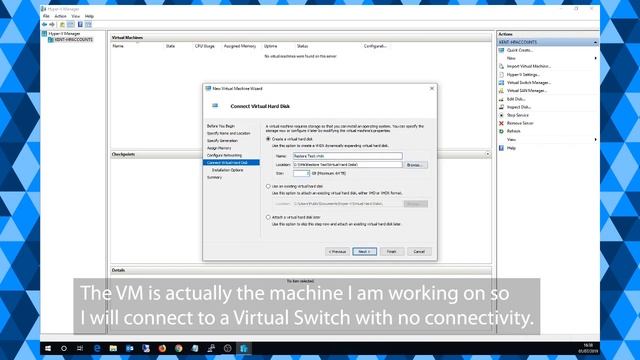The image size is (640, 360).
Task: Expand the New submenu in Actions pane
Action: tap(596, 58)
